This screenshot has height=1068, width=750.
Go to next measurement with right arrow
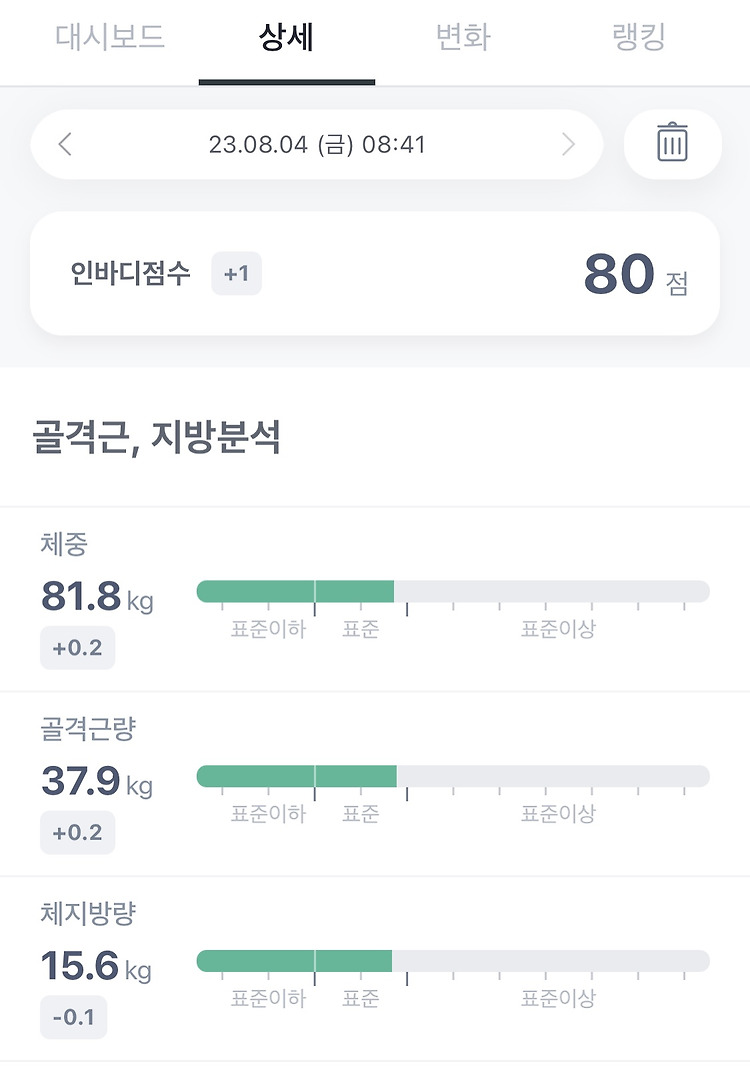pos(568,145)
